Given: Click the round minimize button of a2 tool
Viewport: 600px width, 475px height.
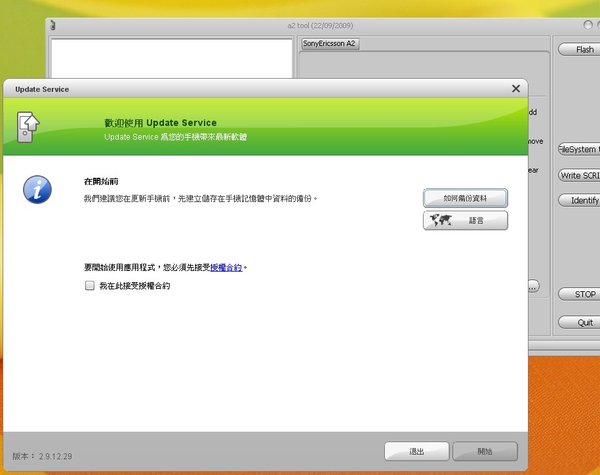Looking at the screenshot, I should [588, 25].
